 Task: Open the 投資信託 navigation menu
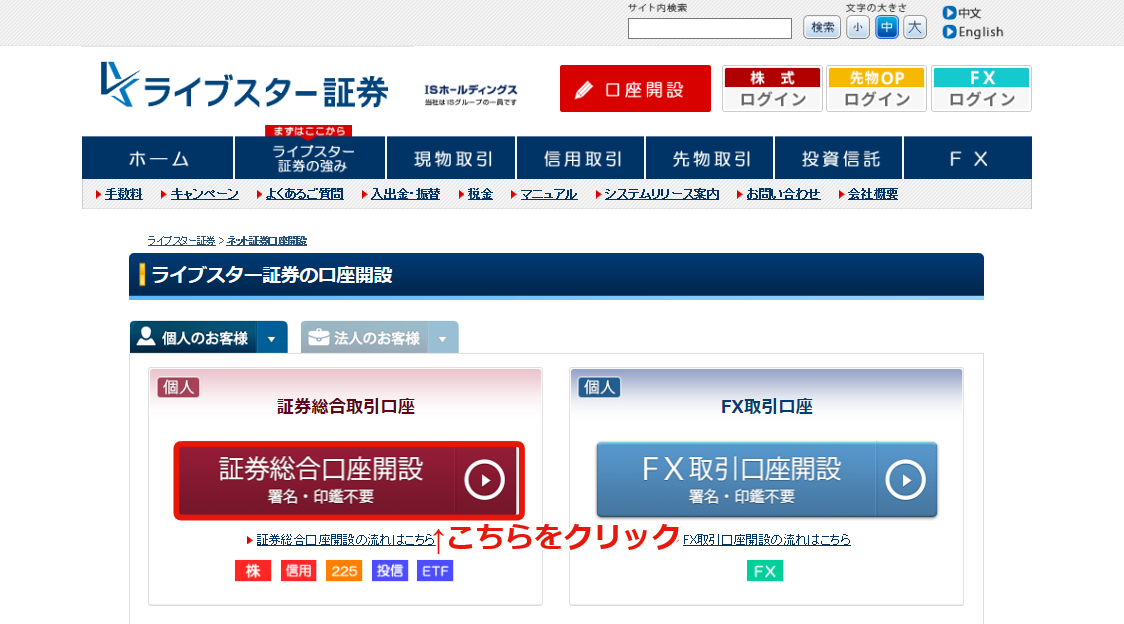coord(839,158)
